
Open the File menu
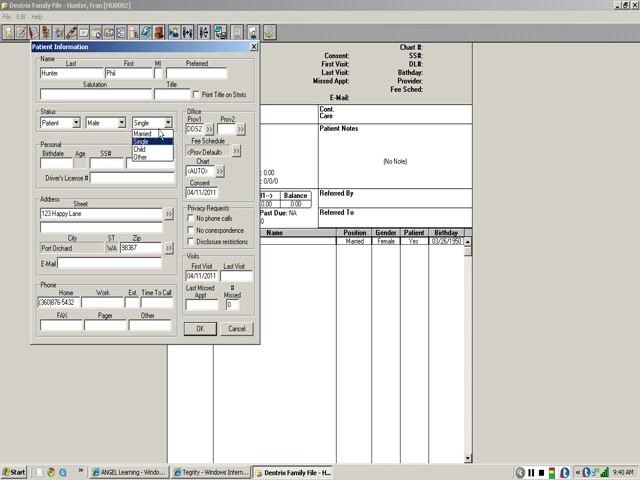tap(7, 17)
